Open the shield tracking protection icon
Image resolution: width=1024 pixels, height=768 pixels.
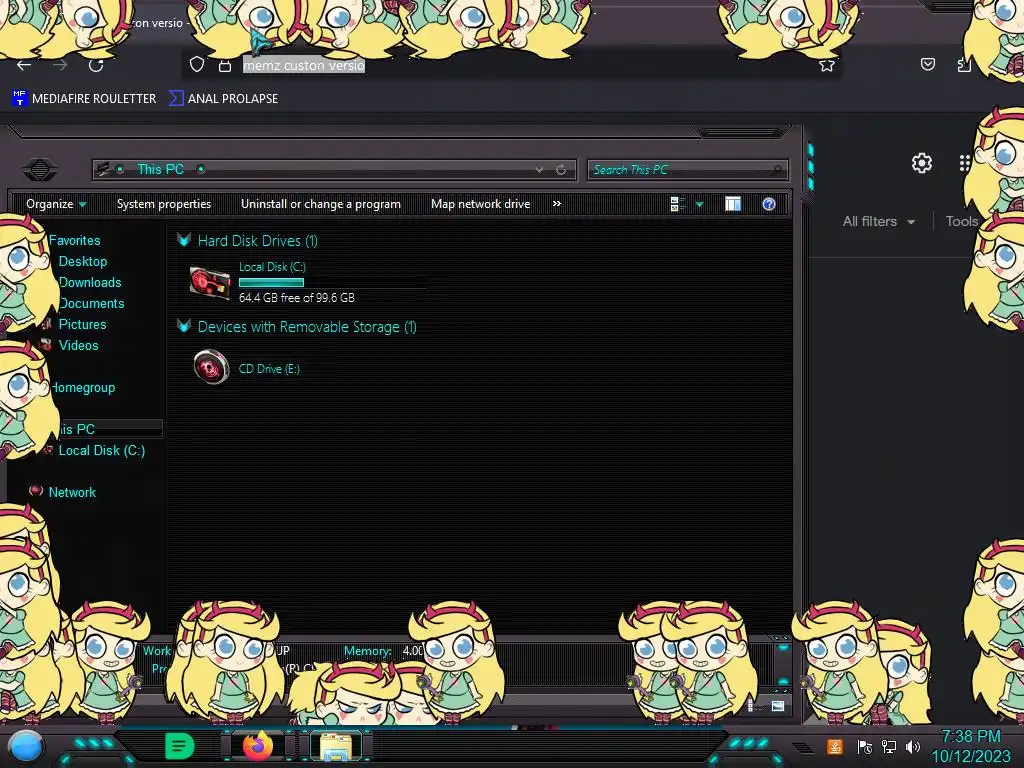pyautogui.click(x=197, y=65)
